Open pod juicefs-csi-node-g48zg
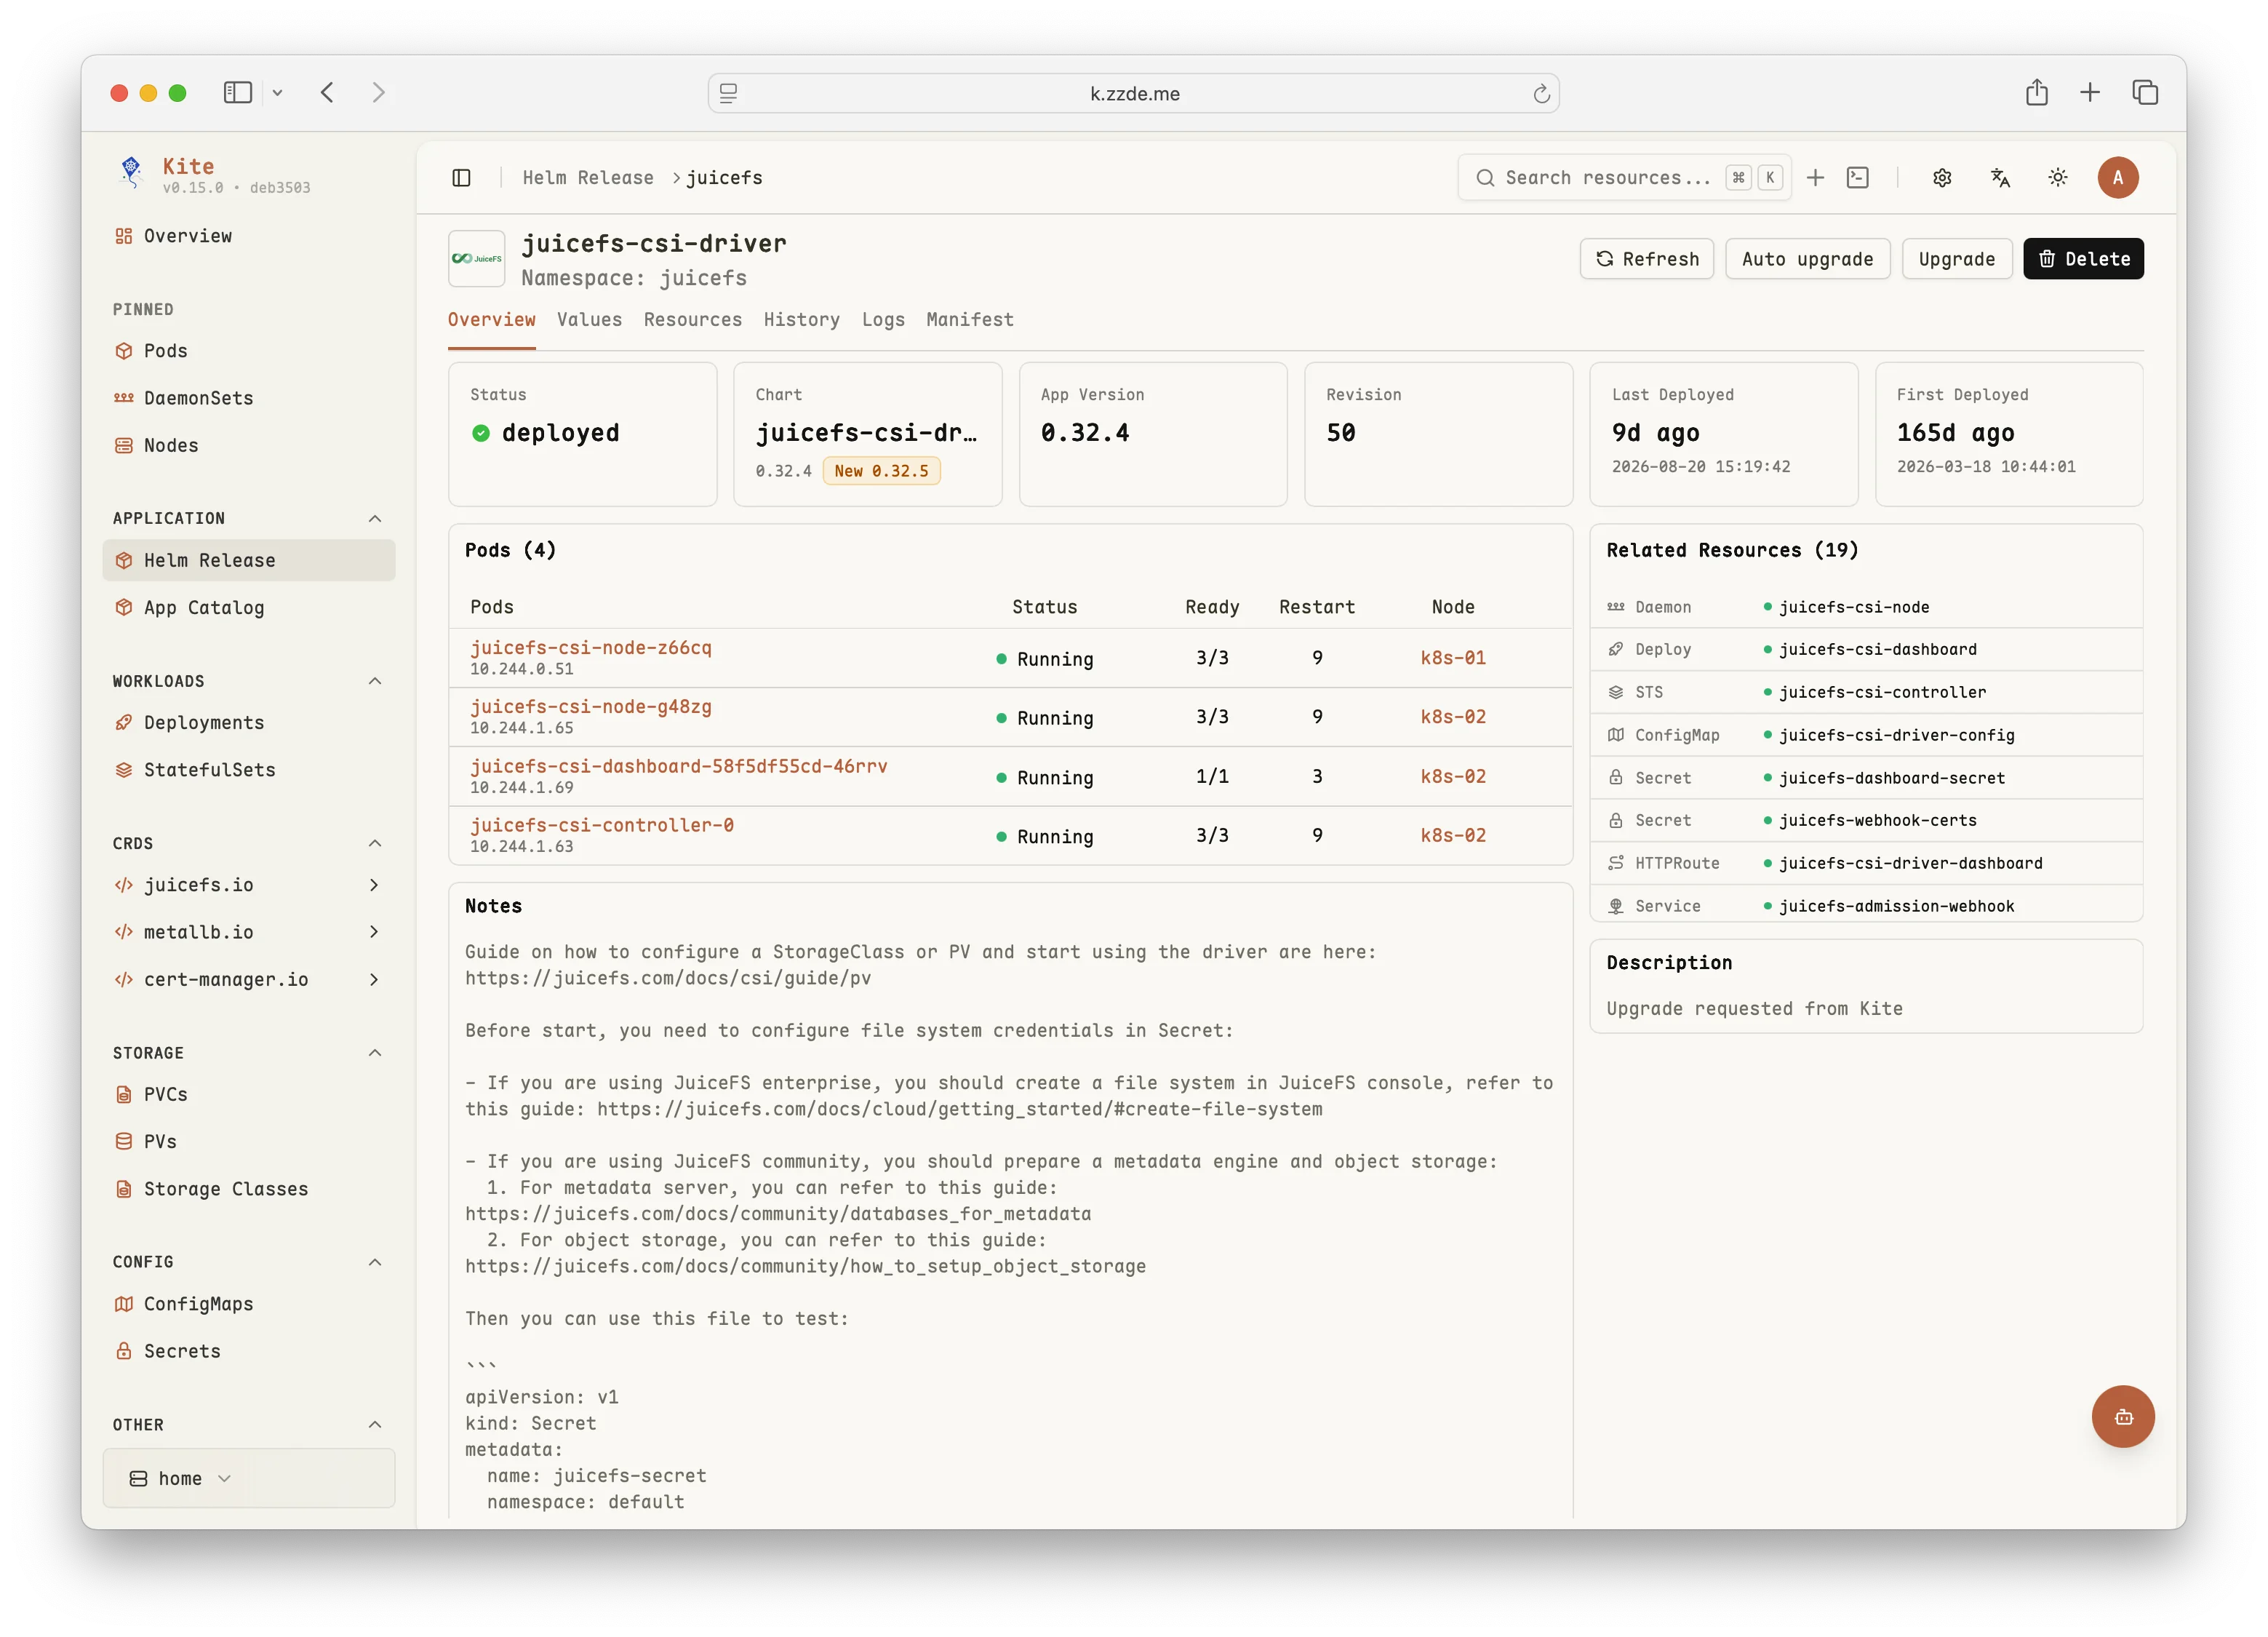 [591, 707]
